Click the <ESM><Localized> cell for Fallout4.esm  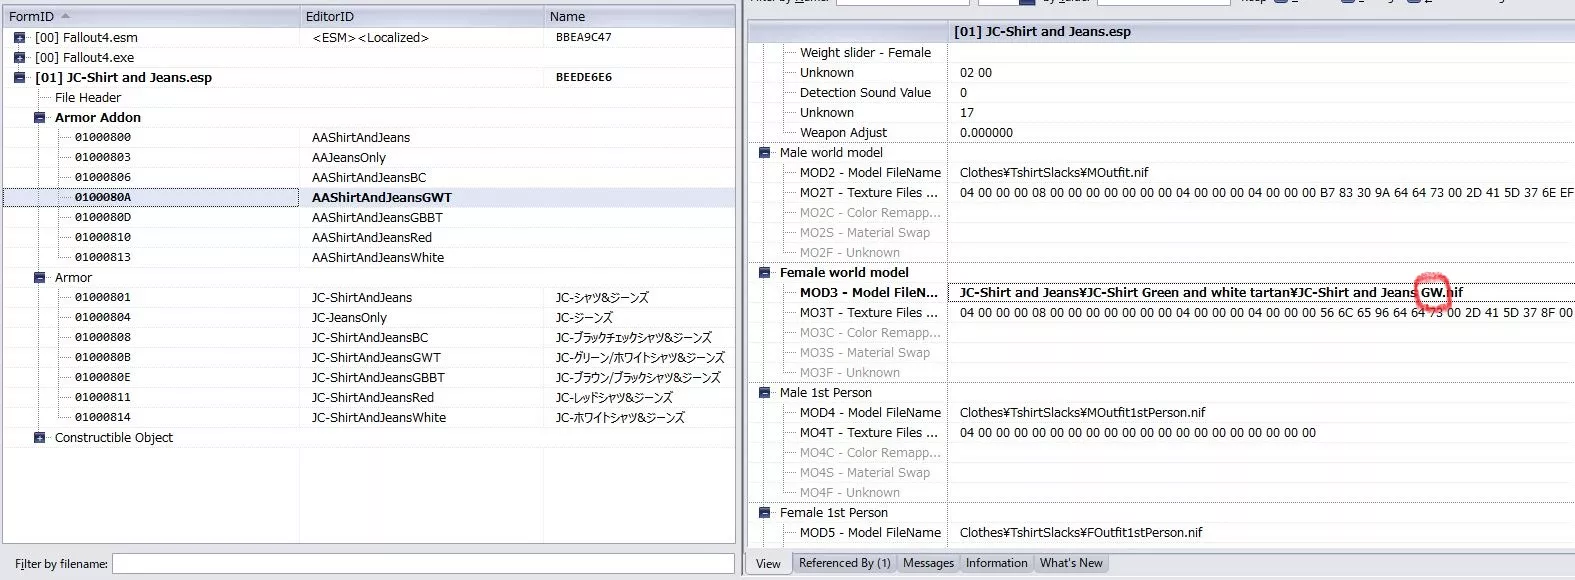click(x=370, y=37)
